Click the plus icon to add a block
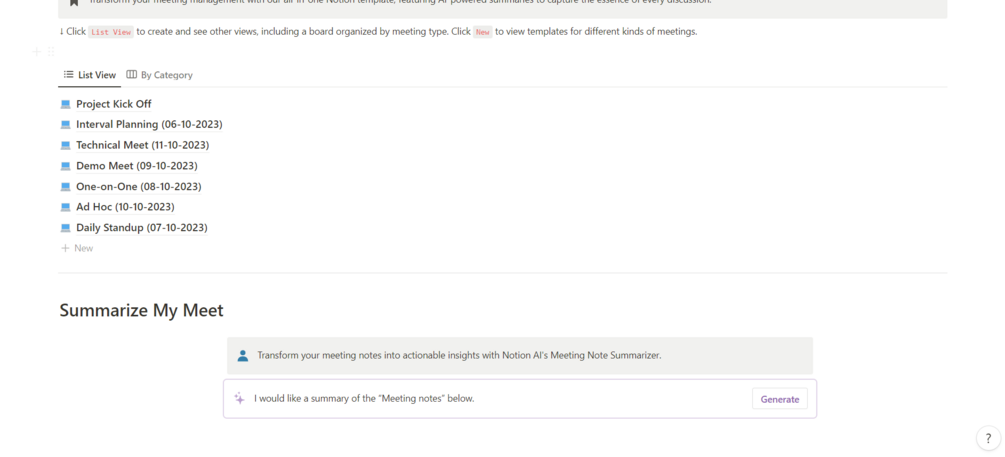1005x457 pixels. pyautogui.click(x=36, y=51)
